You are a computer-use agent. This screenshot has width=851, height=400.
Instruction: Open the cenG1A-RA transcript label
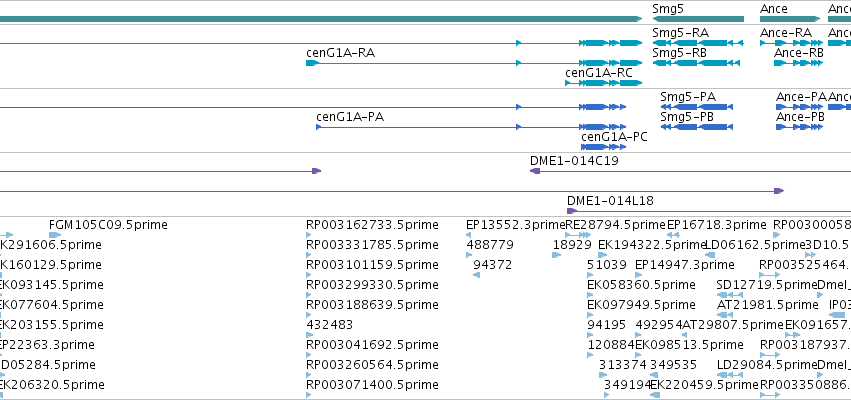[340, 53]
